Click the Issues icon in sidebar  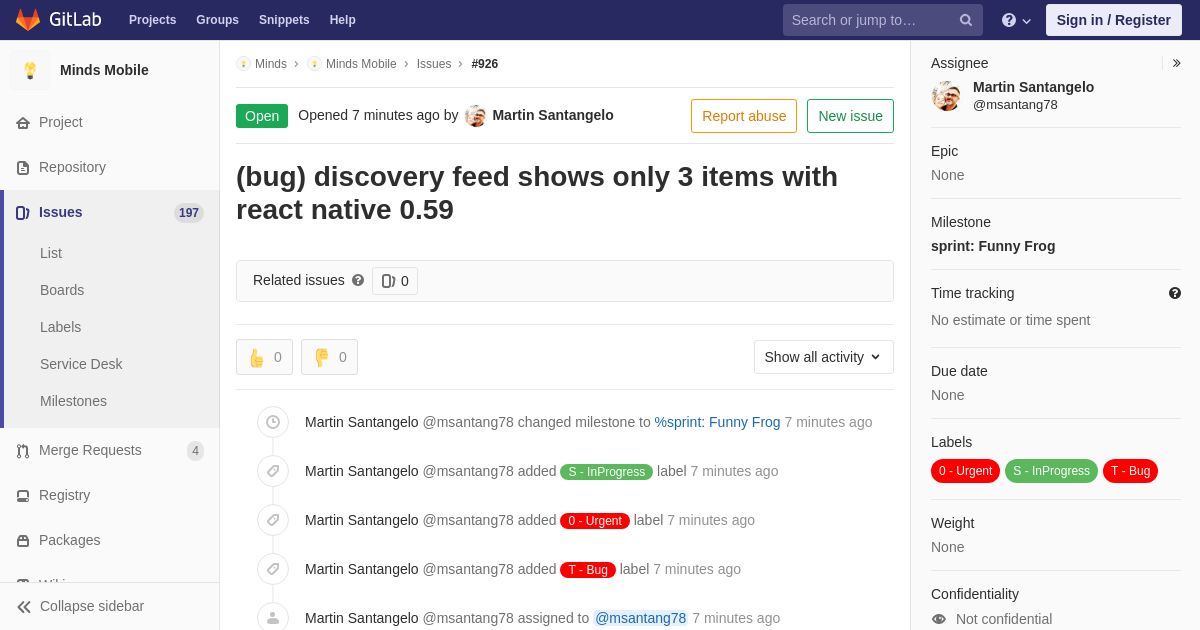pyautogui.click(x=23, y=213)
